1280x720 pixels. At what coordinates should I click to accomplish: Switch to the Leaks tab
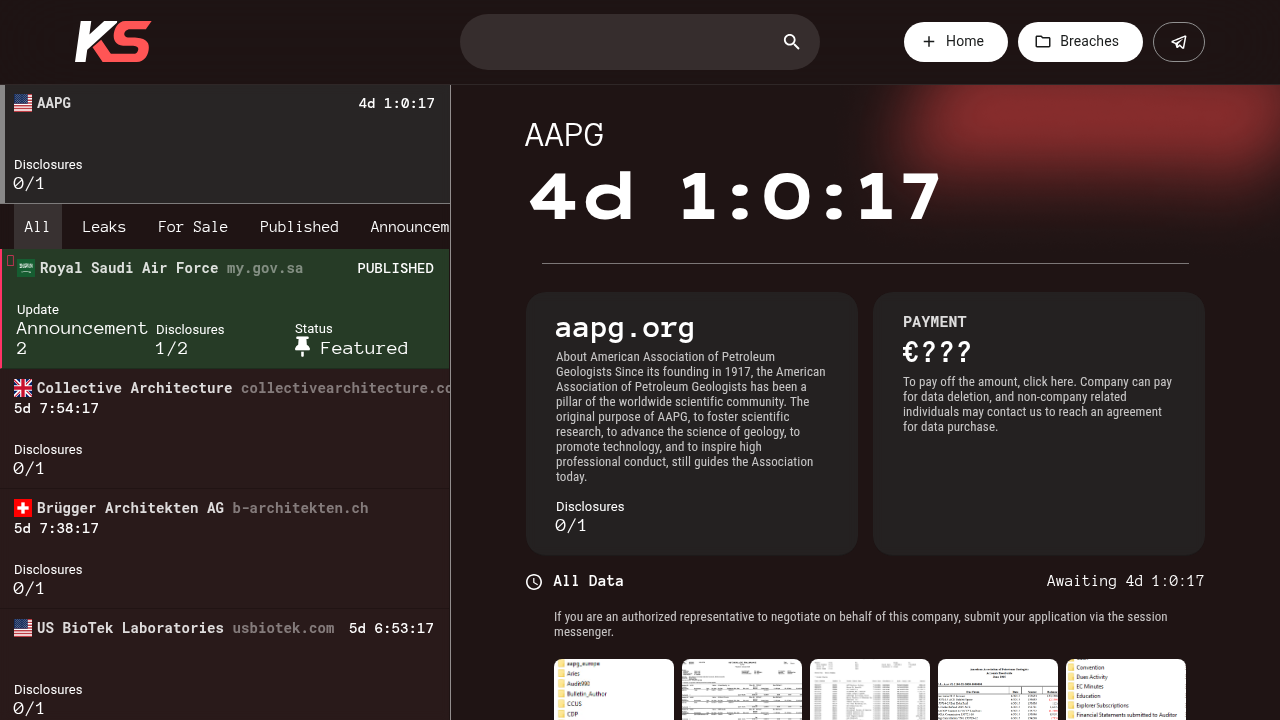click(104, 227)
